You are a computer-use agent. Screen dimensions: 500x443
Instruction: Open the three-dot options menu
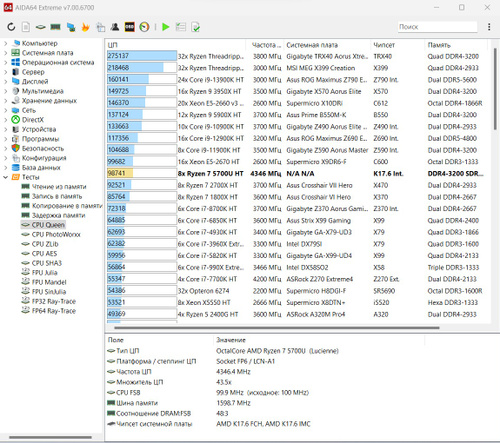point(489,27)
